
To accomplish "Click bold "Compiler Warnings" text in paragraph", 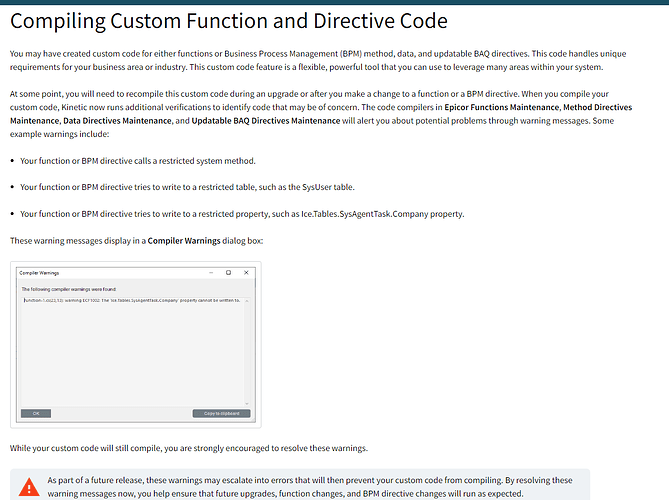I will tap(184, 241).
